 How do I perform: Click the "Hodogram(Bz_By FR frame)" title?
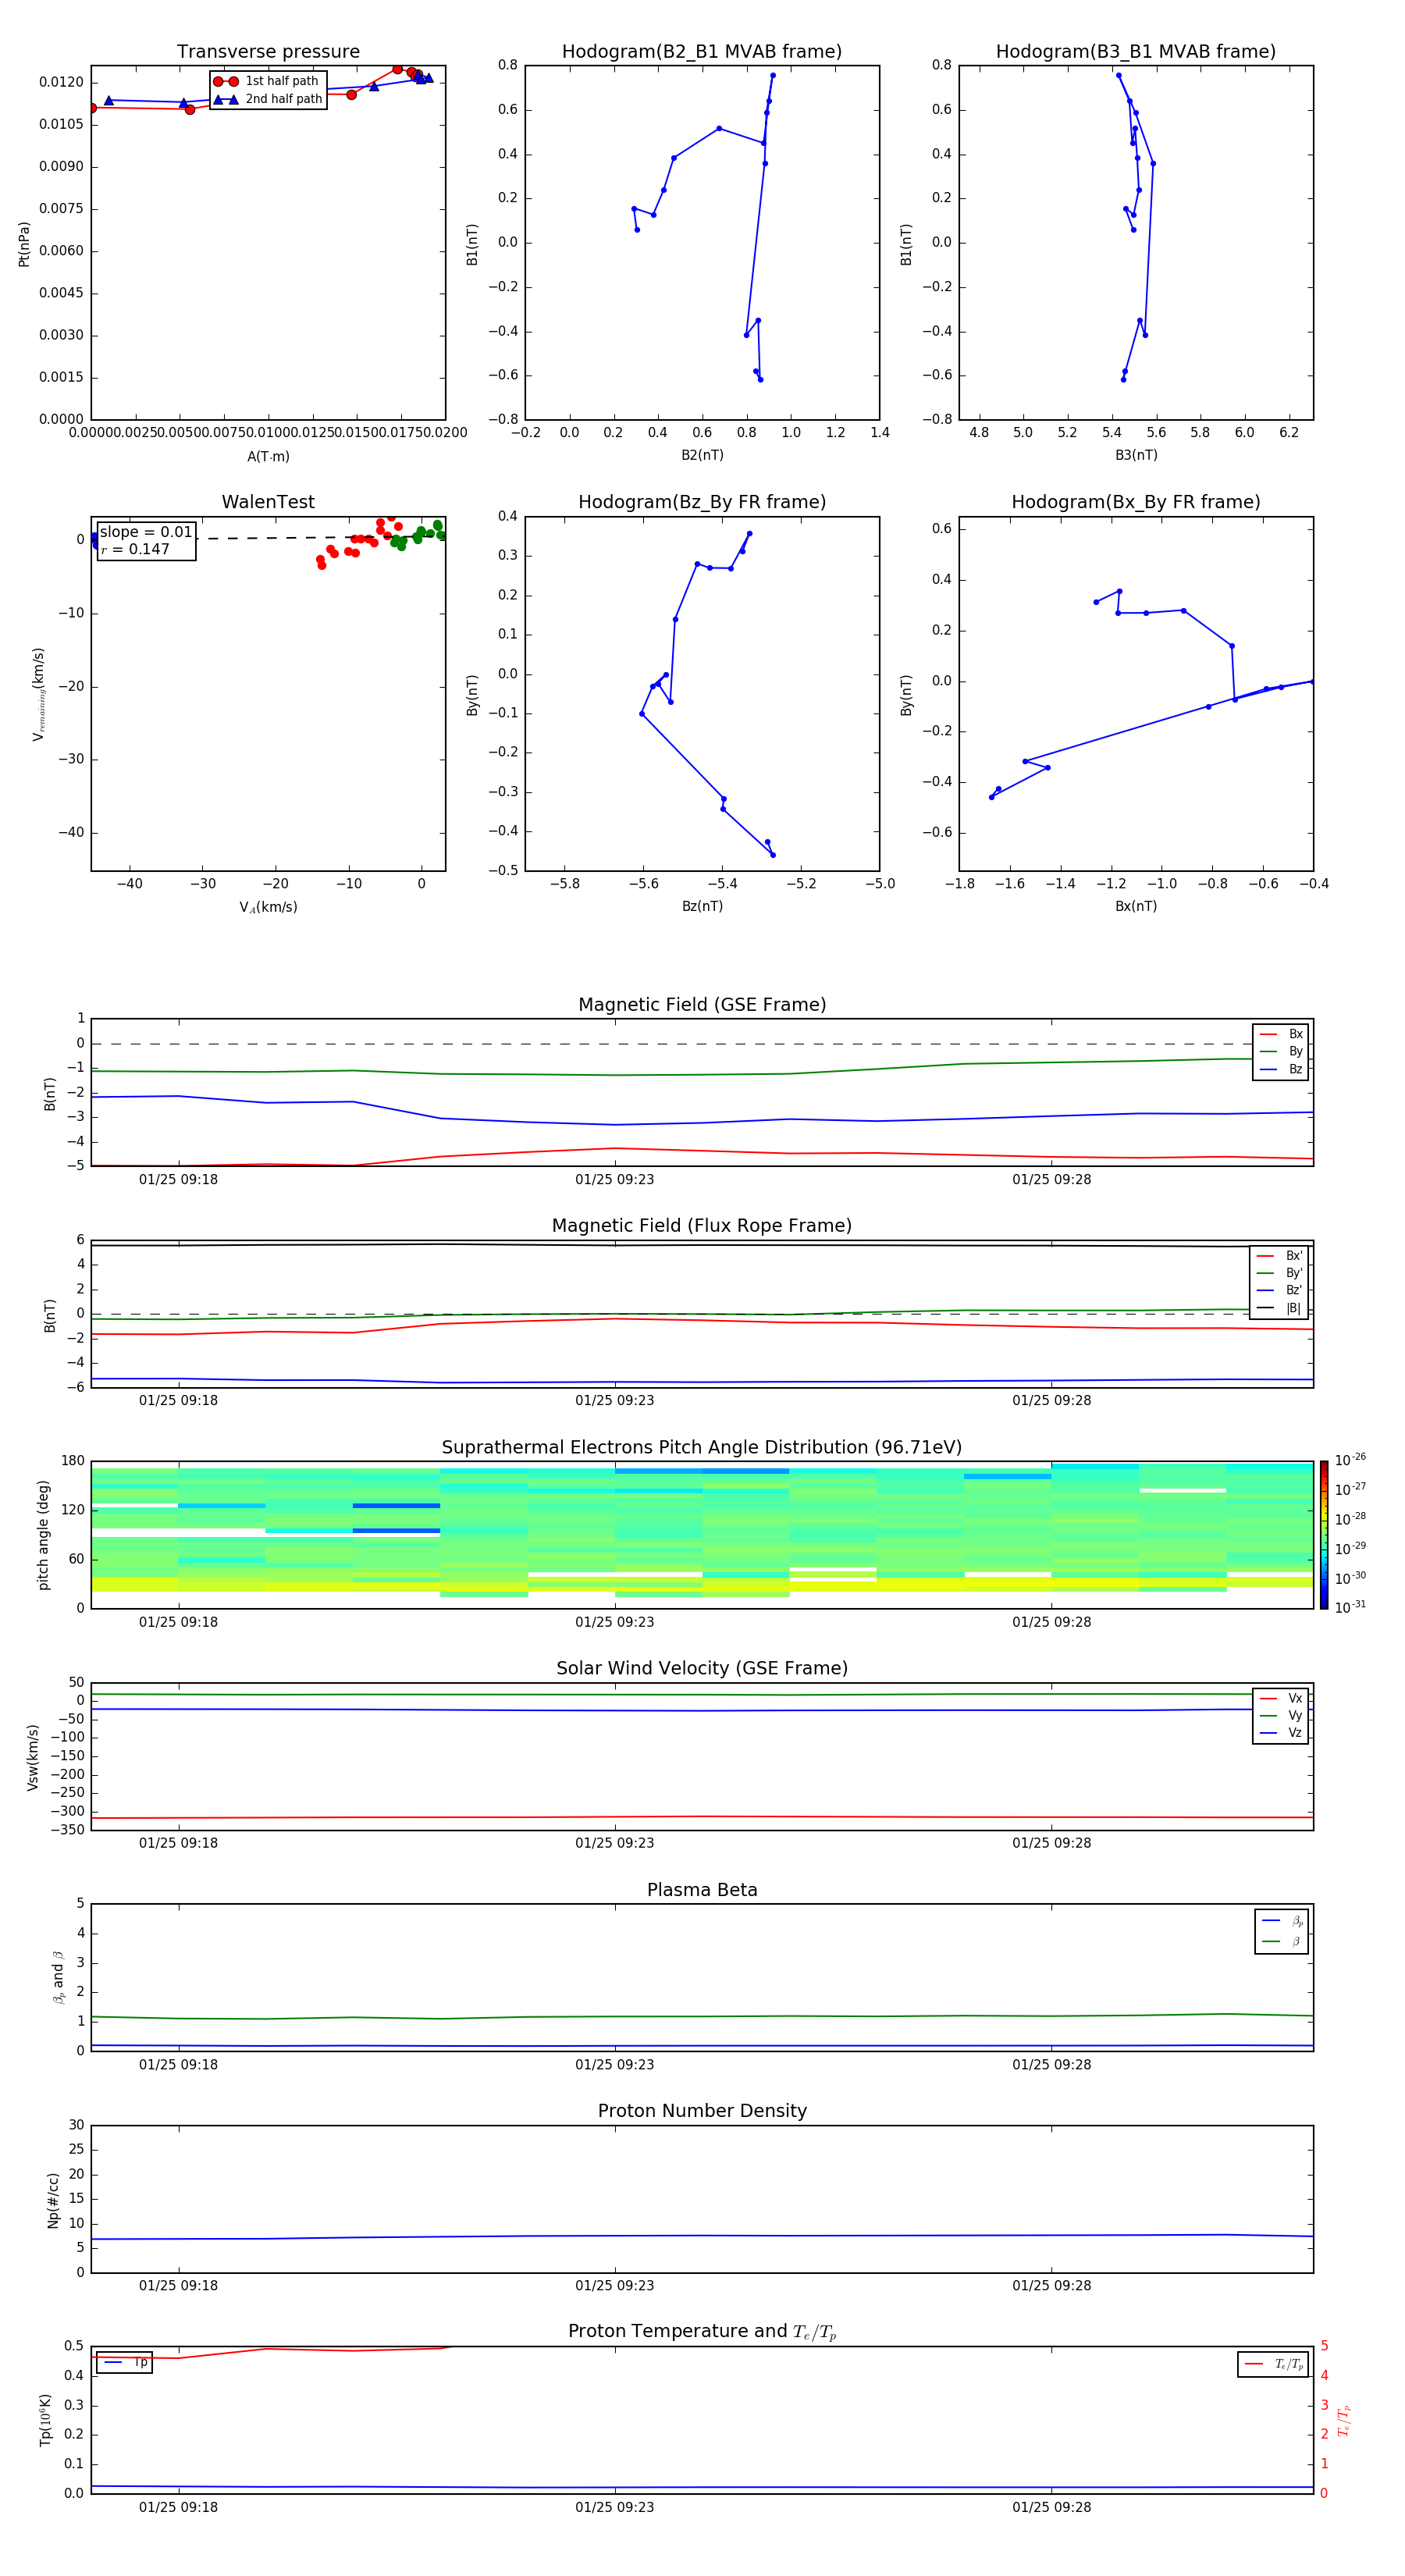(702, 502)
